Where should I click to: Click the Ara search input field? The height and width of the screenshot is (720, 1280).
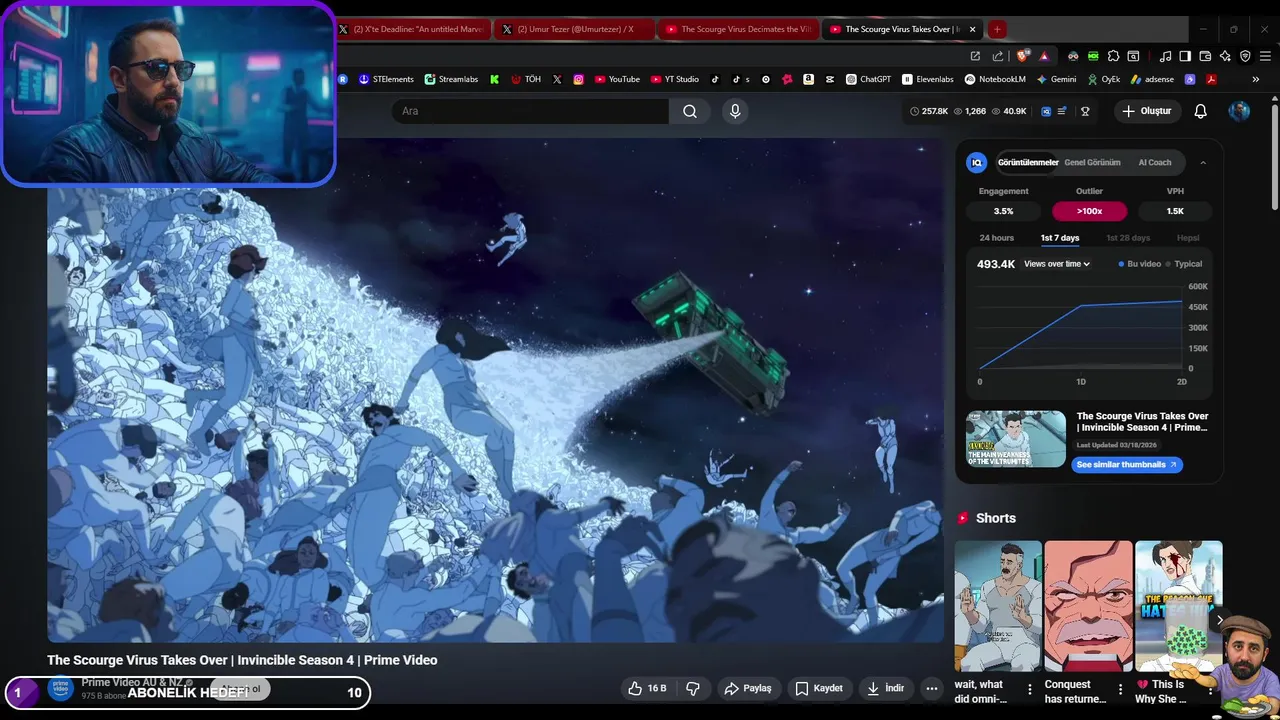pyautogui.click(x=530, y=111)
